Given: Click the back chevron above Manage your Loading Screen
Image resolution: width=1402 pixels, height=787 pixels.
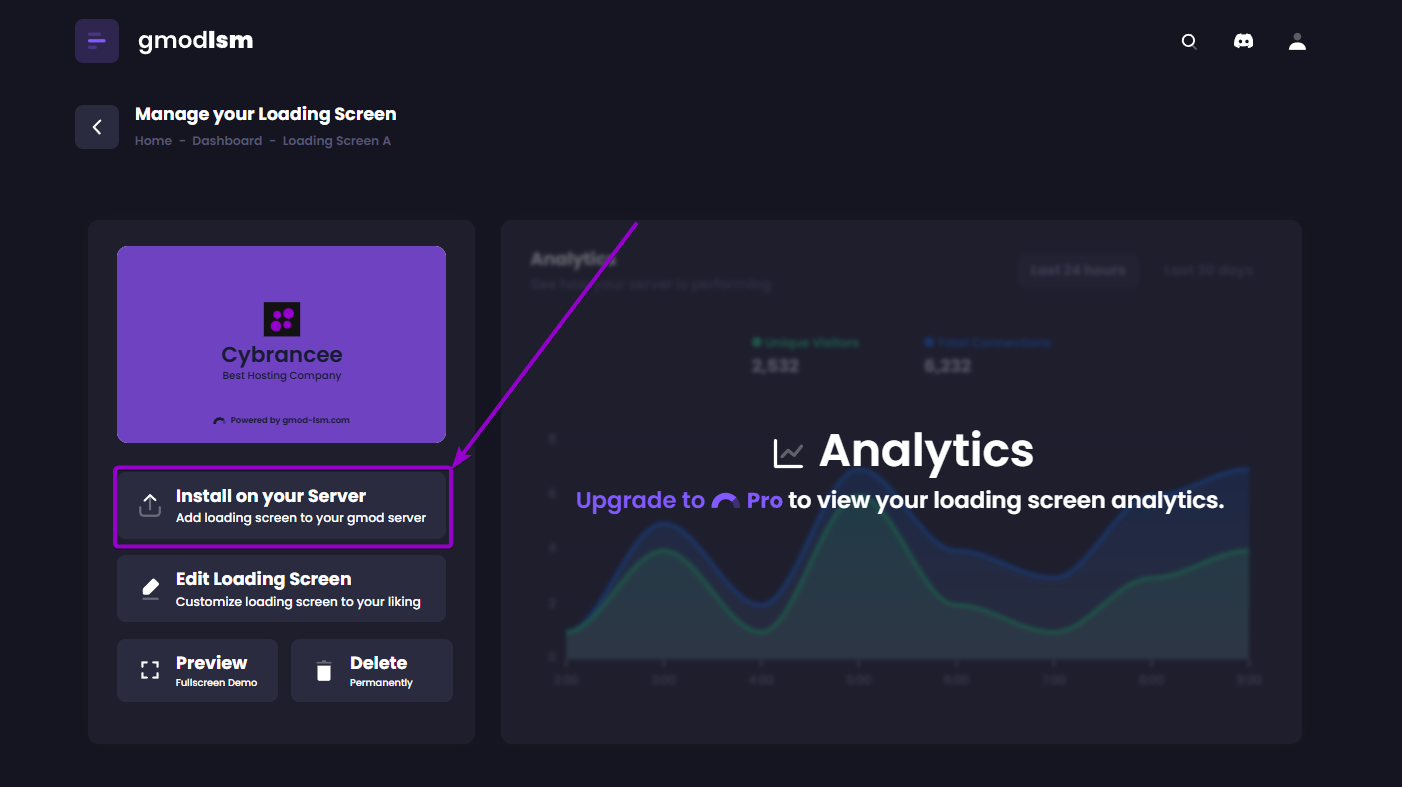Looking at the screenshot, I should pos(96,127).
